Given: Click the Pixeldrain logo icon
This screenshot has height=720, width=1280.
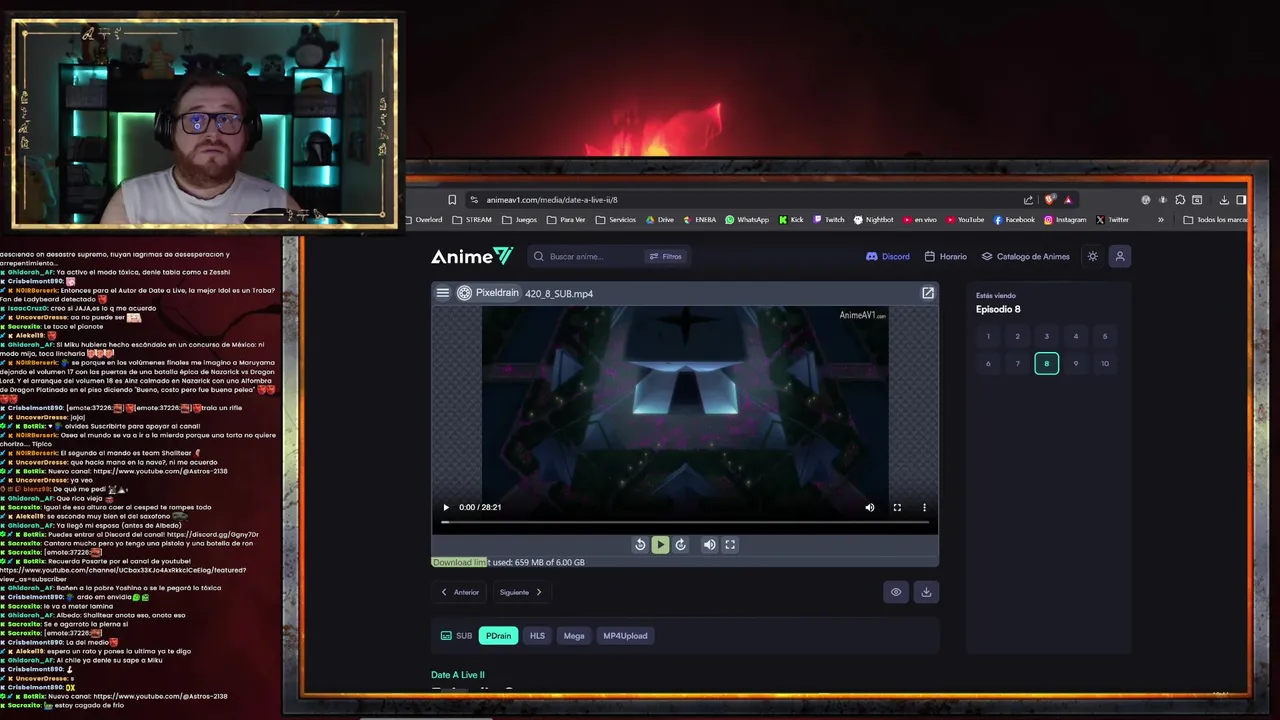Looking at the screenshot, I should (x=464, y=293).
